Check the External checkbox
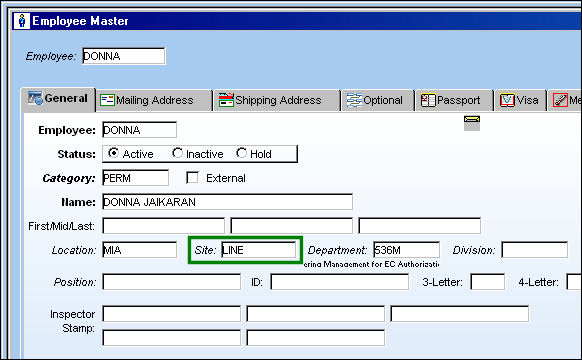Screen dimensions: 582x360 pos(192,177)
